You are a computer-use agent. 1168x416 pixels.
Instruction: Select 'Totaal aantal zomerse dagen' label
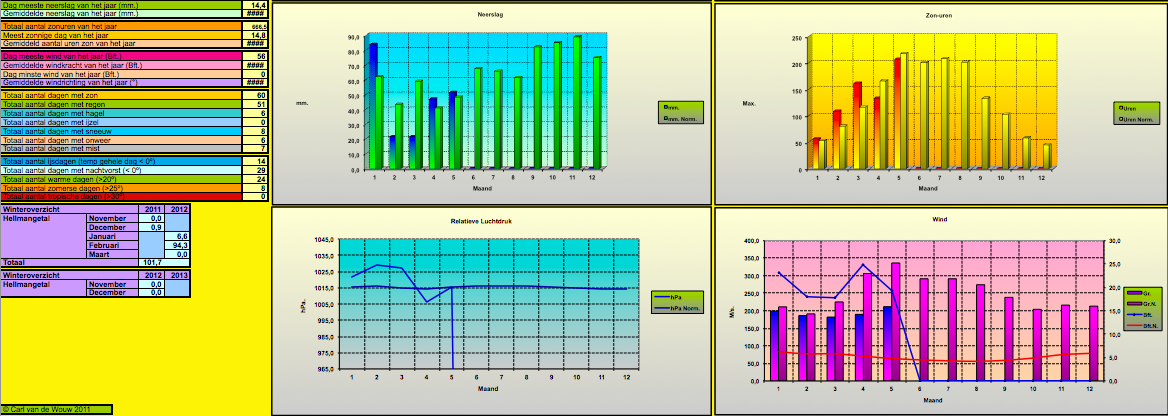point(121,189)
